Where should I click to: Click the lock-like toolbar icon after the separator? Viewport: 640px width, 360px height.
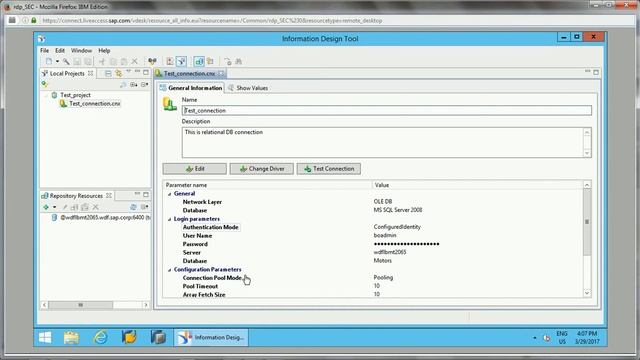coord(228,62)
